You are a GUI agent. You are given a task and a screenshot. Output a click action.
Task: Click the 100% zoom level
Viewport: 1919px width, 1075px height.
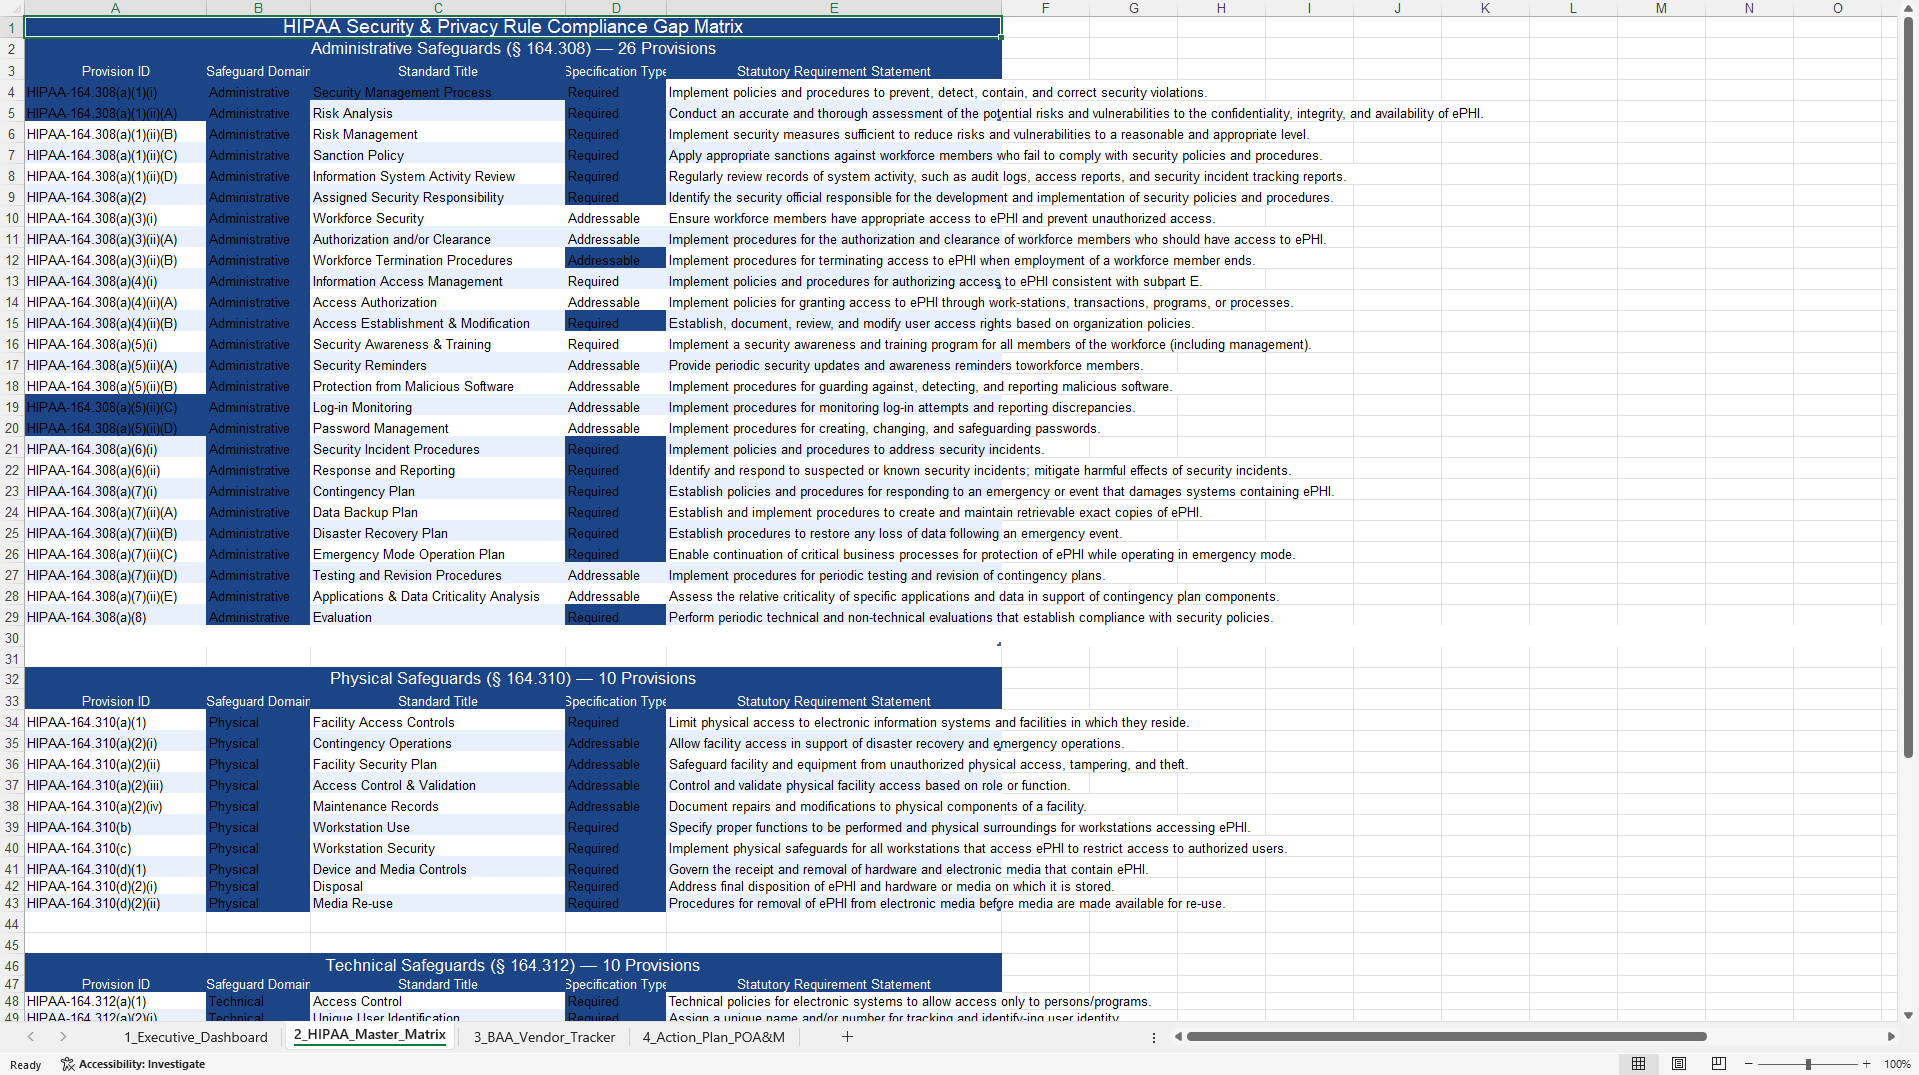pos(1897,1064)
